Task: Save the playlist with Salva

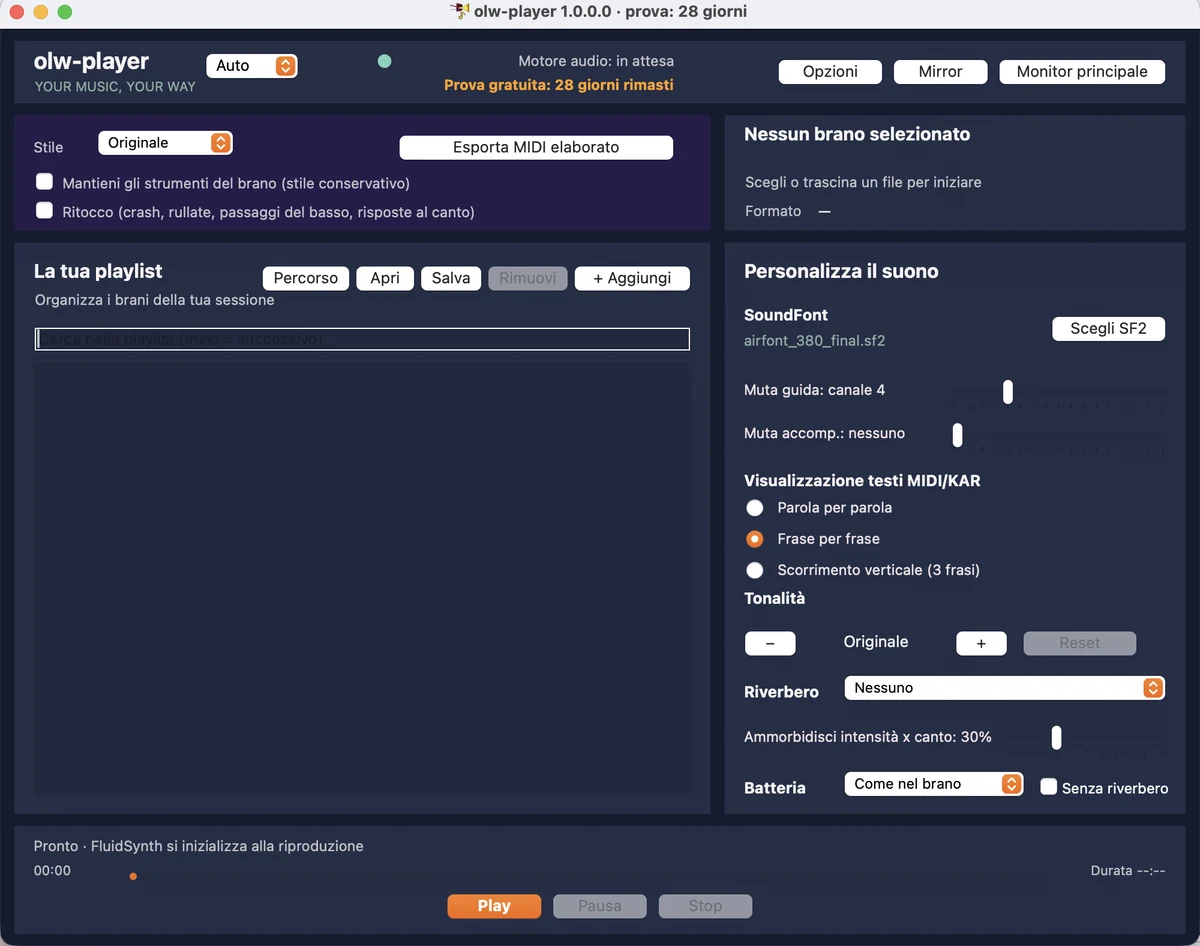Action: [451, 278]
